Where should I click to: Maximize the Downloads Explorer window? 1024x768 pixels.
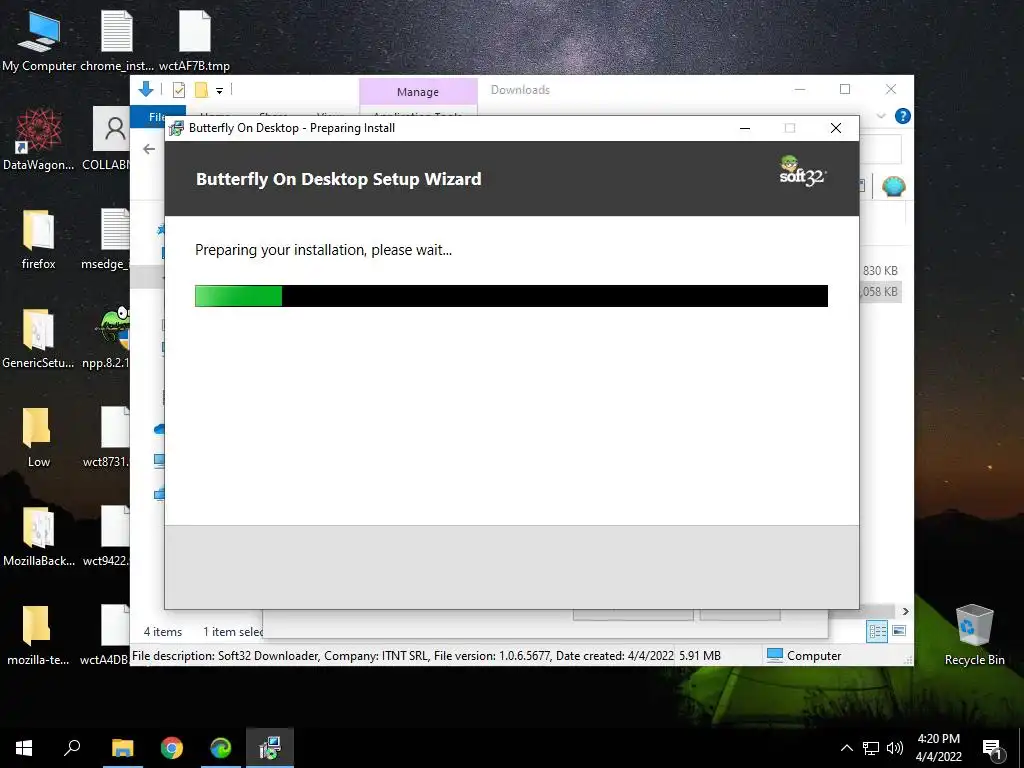point(845,89)
